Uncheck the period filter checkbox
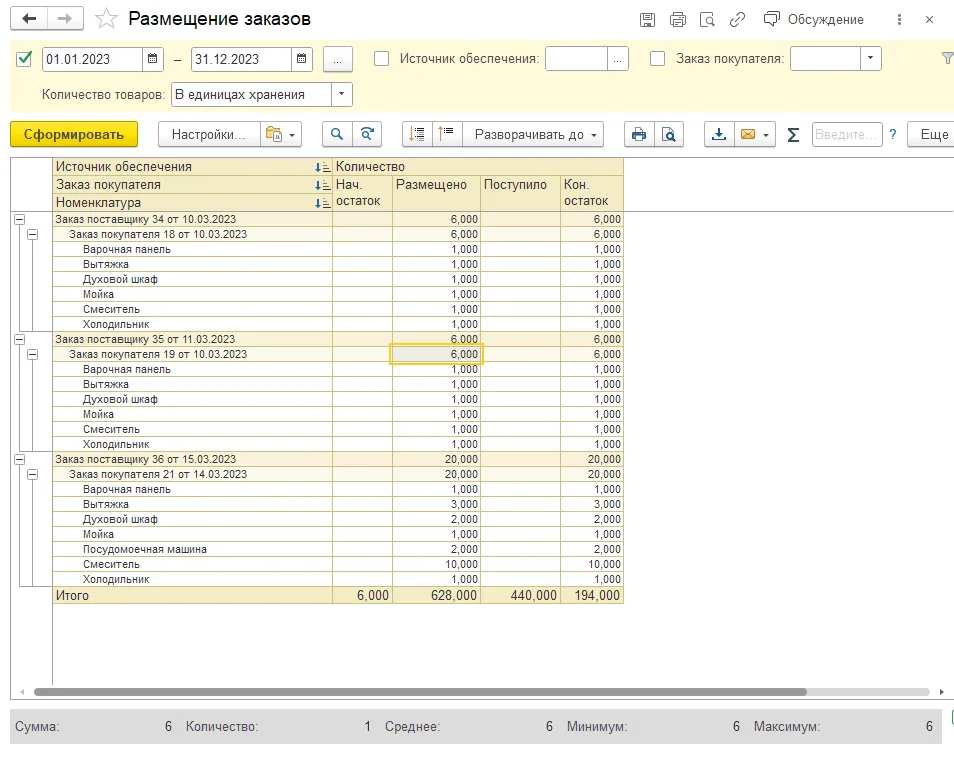 pos(24,59)
